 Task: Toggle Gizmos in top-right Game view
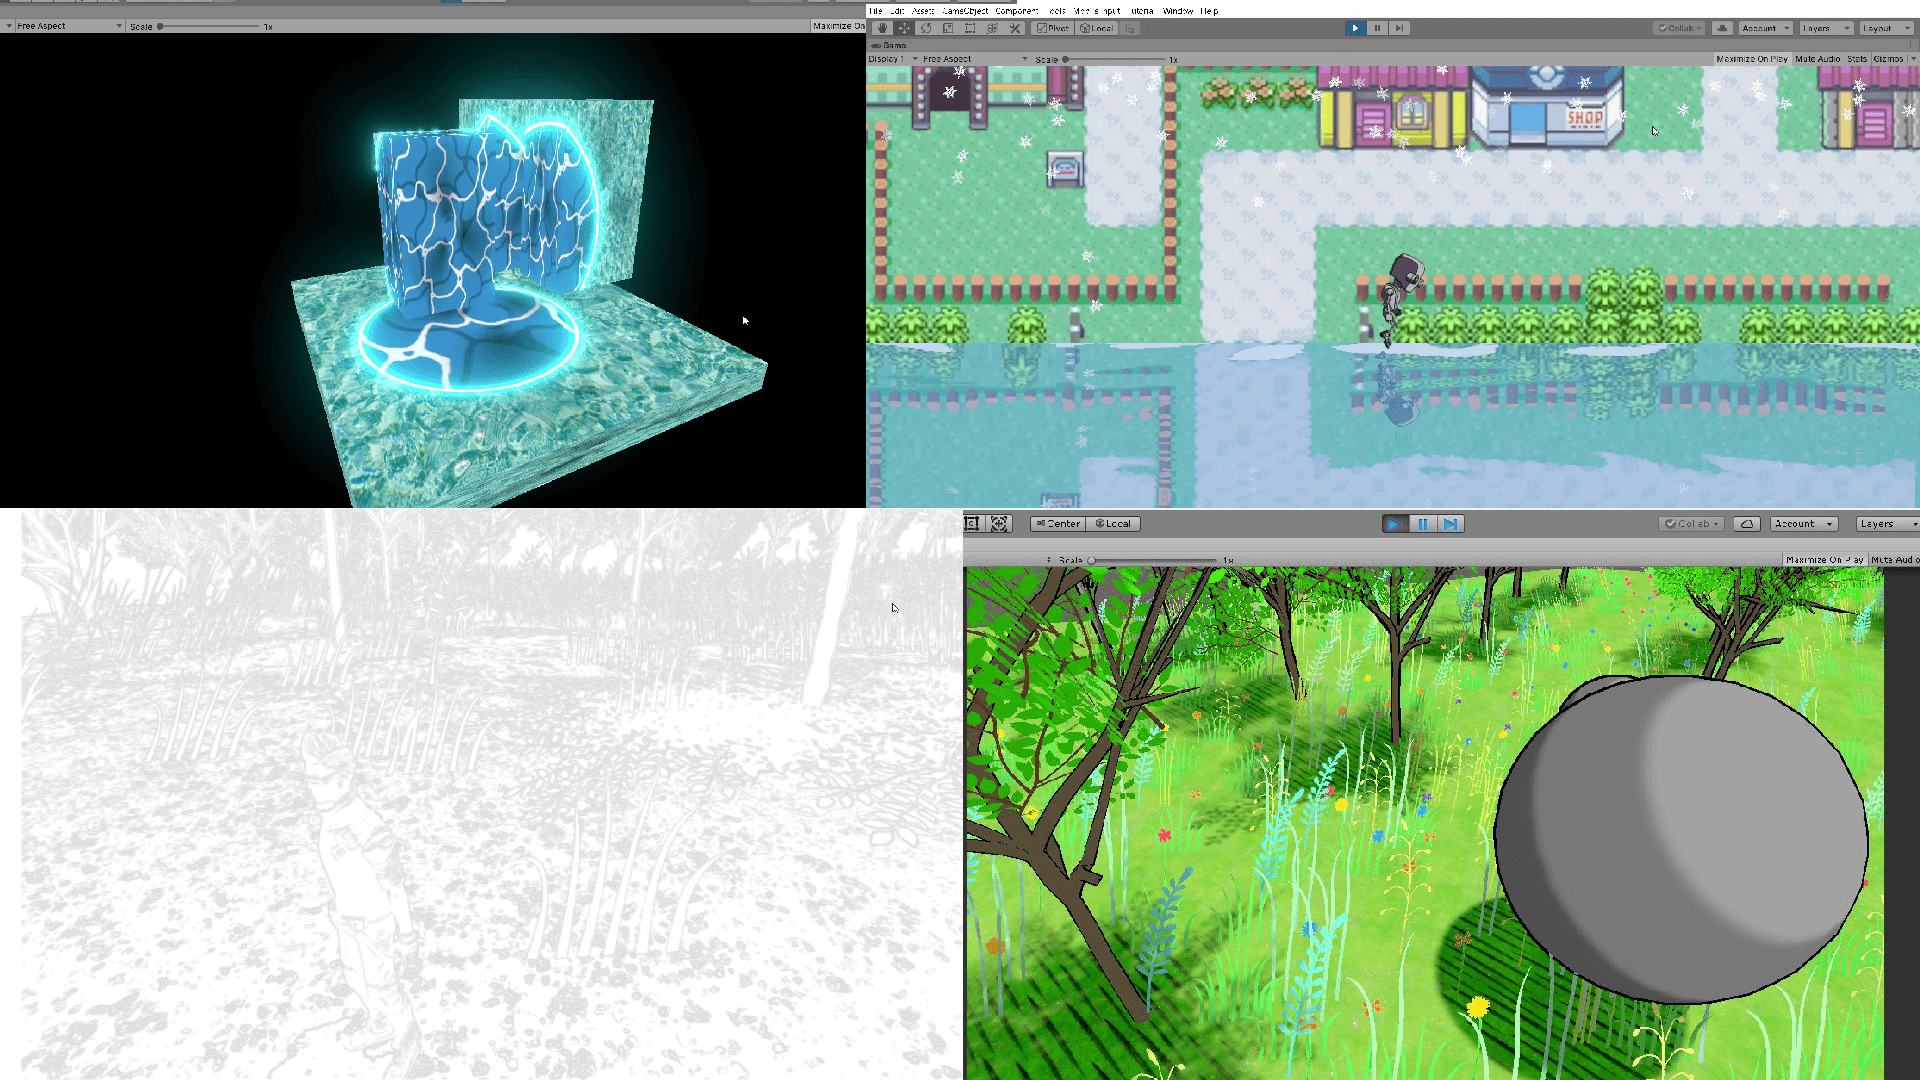[x=1888, y=59]
